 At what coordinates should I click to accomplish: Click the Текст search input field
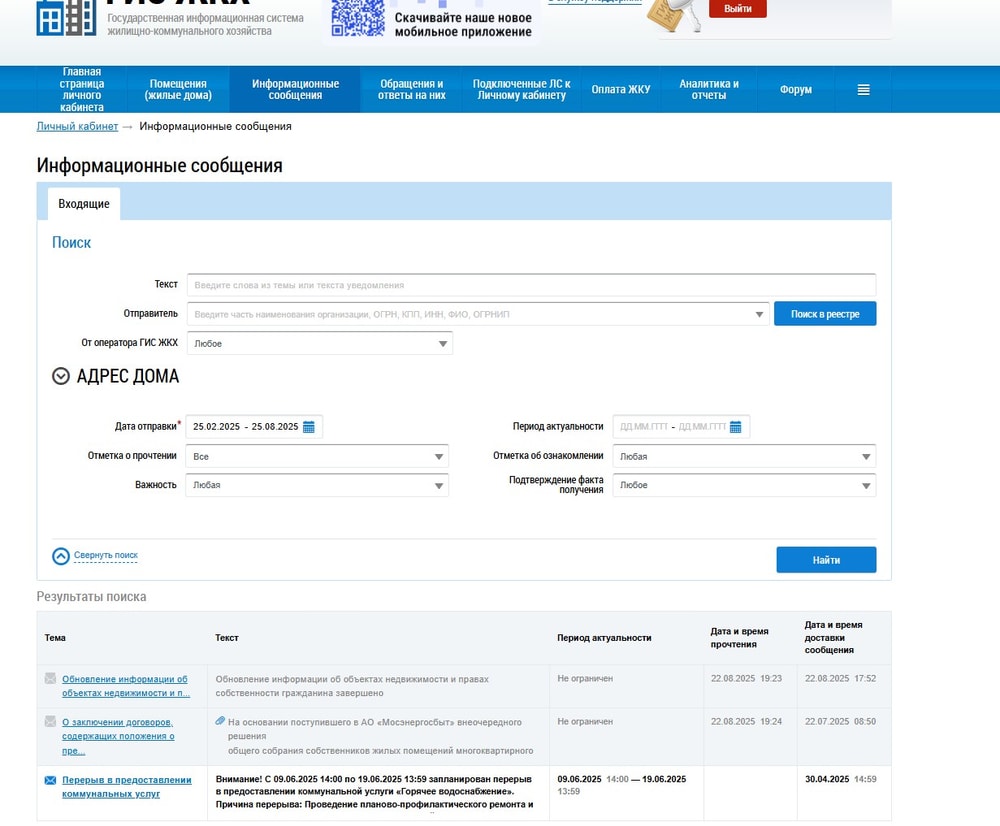[x=531, y=285]
